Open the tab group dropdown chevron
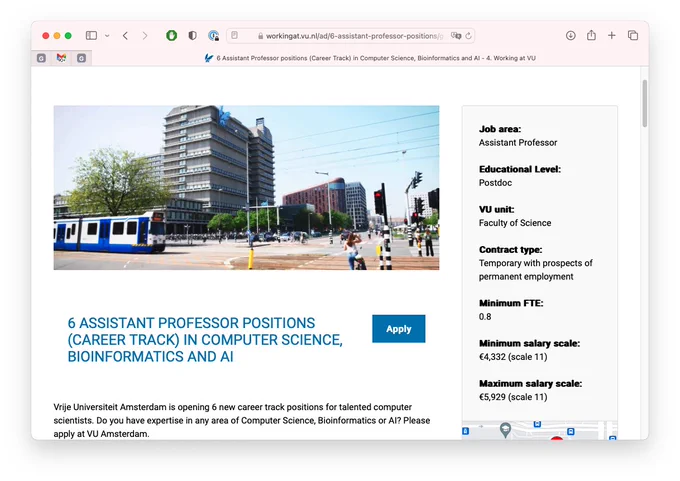The width and height of the screenshot is (680, 481). coord(107,36)
